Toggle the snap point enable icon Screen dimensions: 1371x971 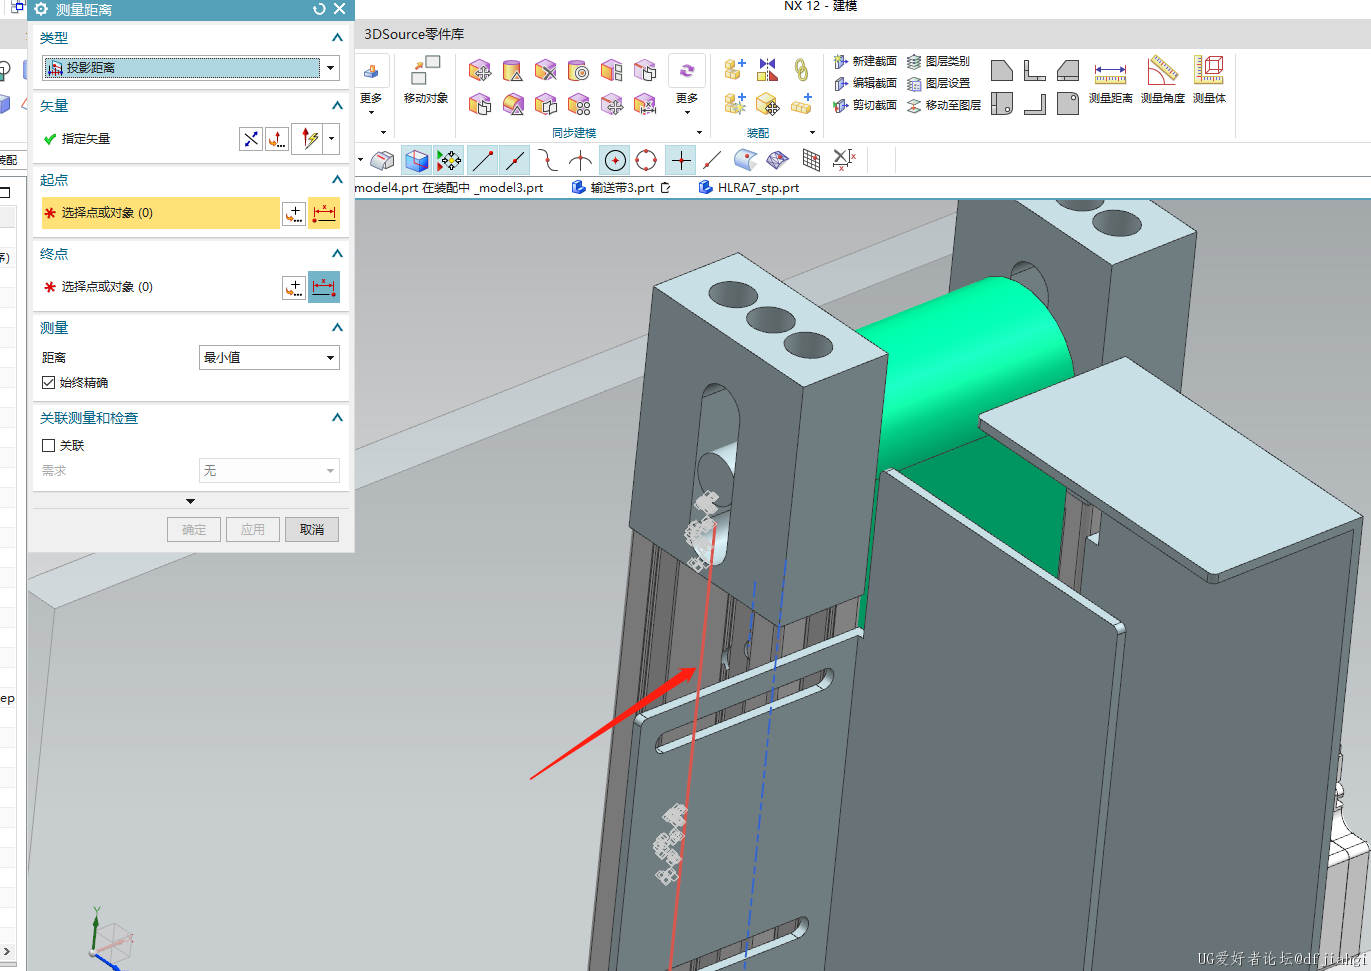tap(449, 160)
